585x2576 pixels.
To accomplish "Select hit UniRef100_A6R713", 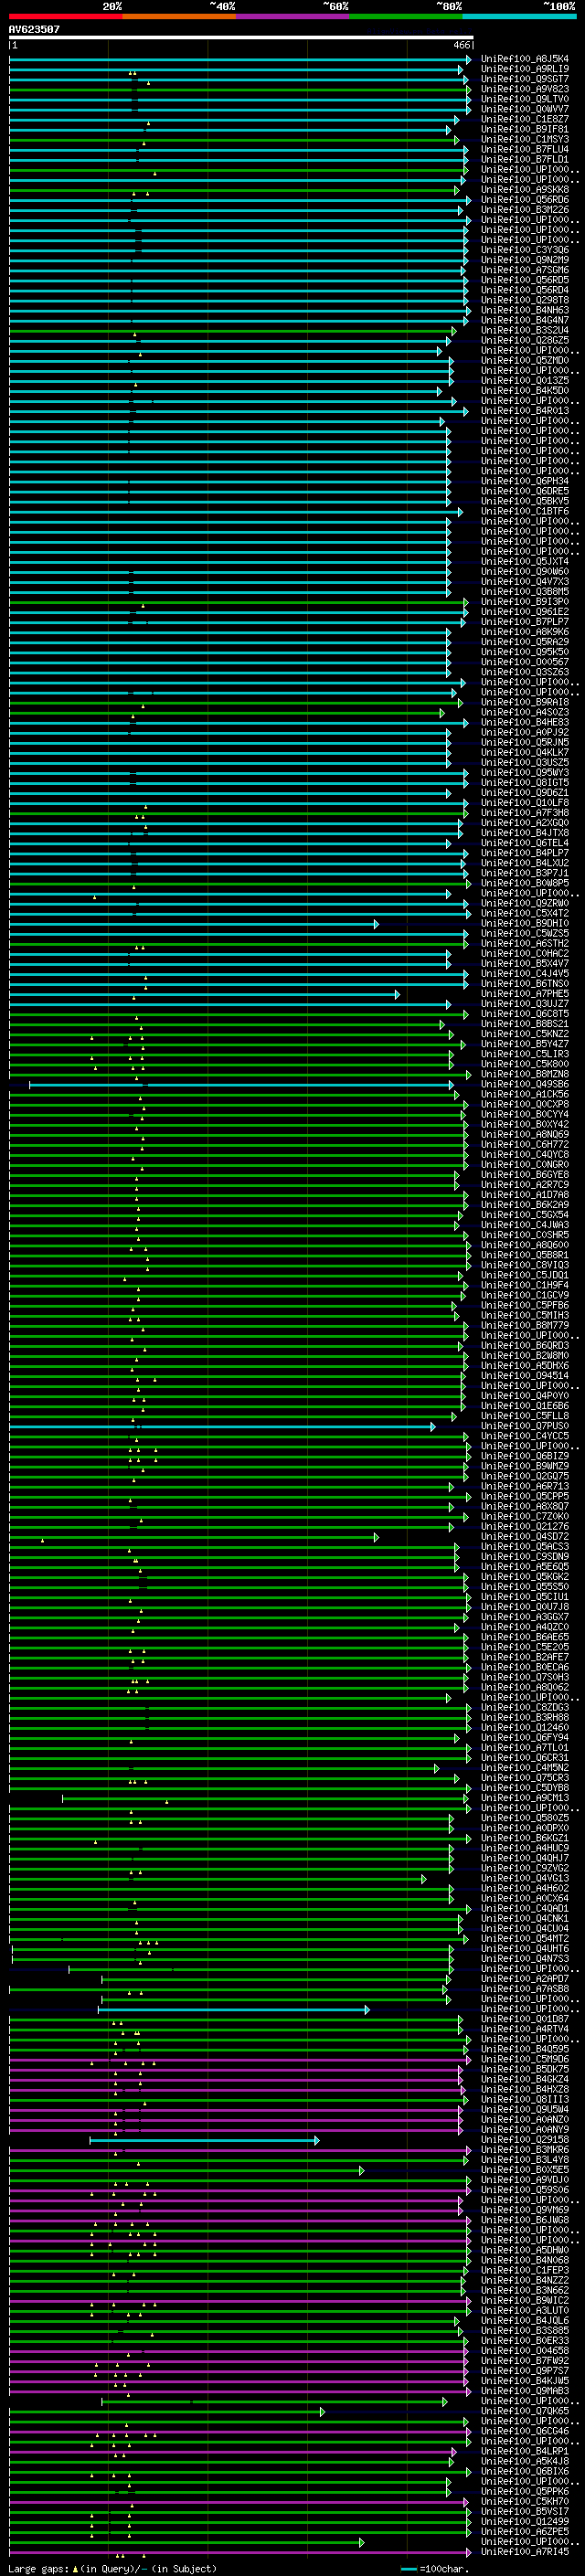I will tap(525, 1487).
